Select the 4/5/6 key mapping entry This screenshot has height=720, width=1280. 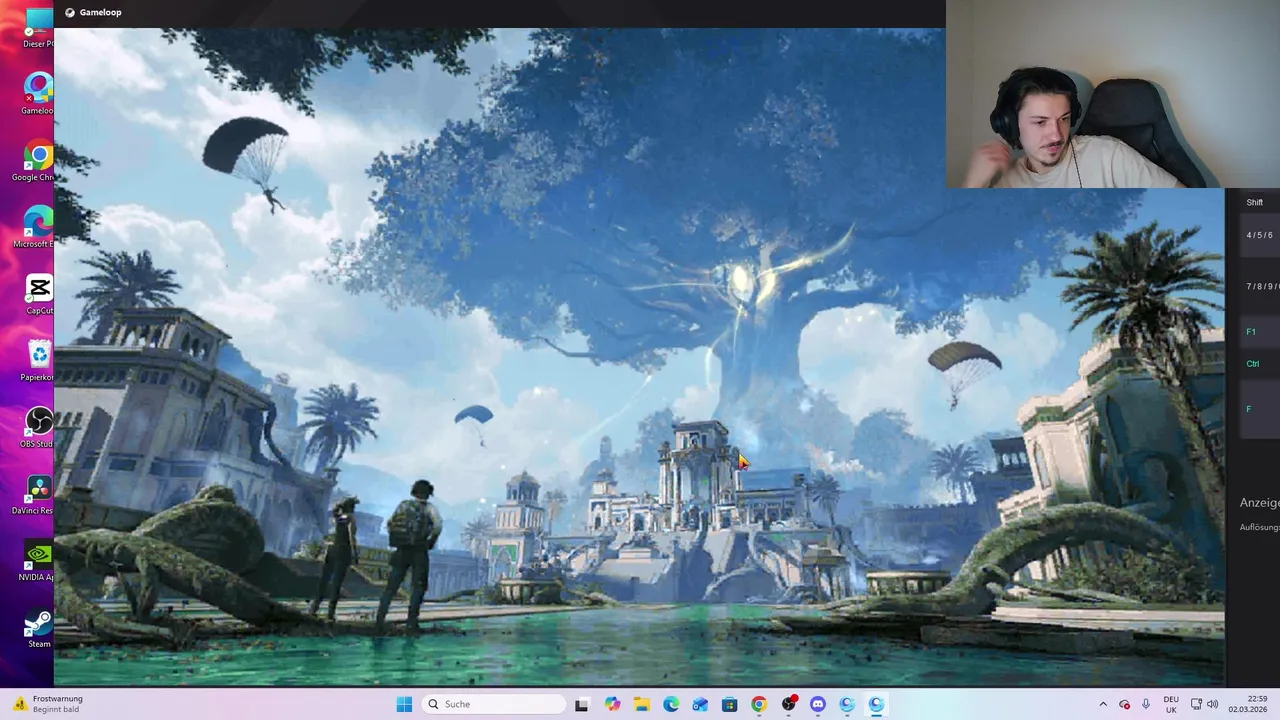click(x=1259, y=235)
